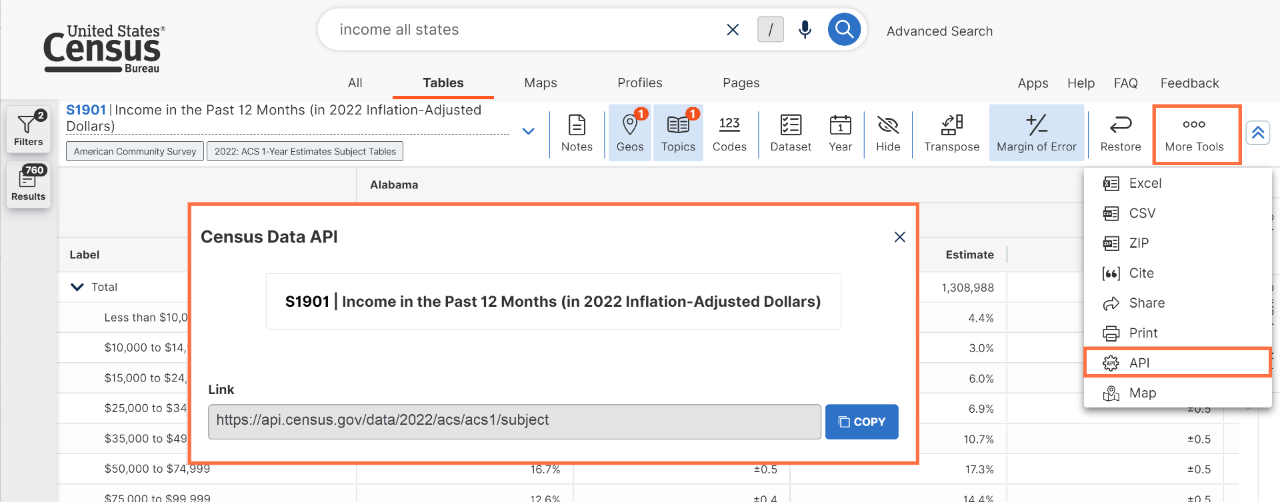Screen dimensions: 1280x502
Task: Click the API link field
Action: click(x=514, y=421)
